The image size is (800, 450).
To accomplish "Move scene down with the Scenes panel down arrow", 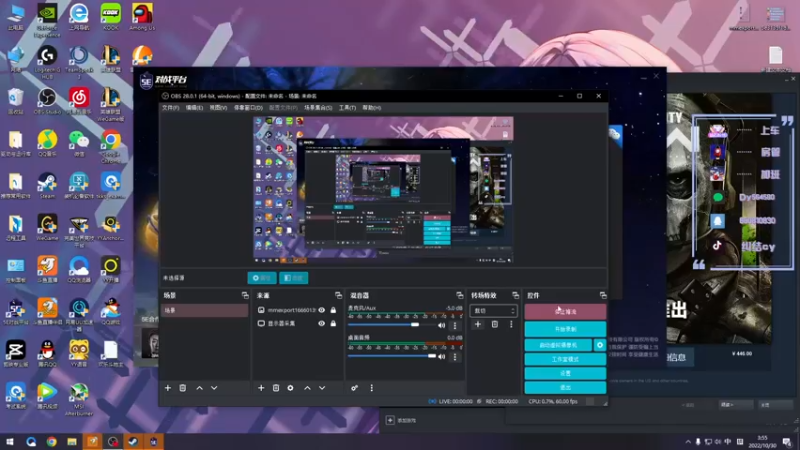I will click(x=214, y=388).
